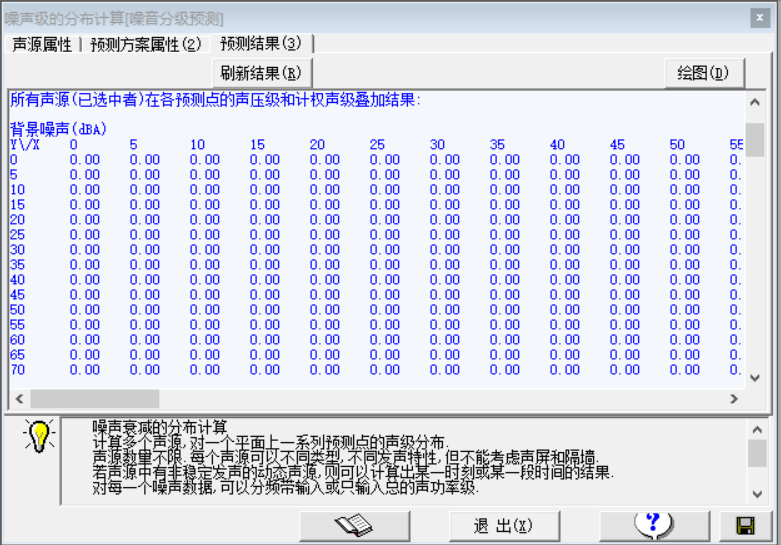Save results with the floppy disk icon
Image resolution: width=781 pixels, height=545 pixels.
745,526
